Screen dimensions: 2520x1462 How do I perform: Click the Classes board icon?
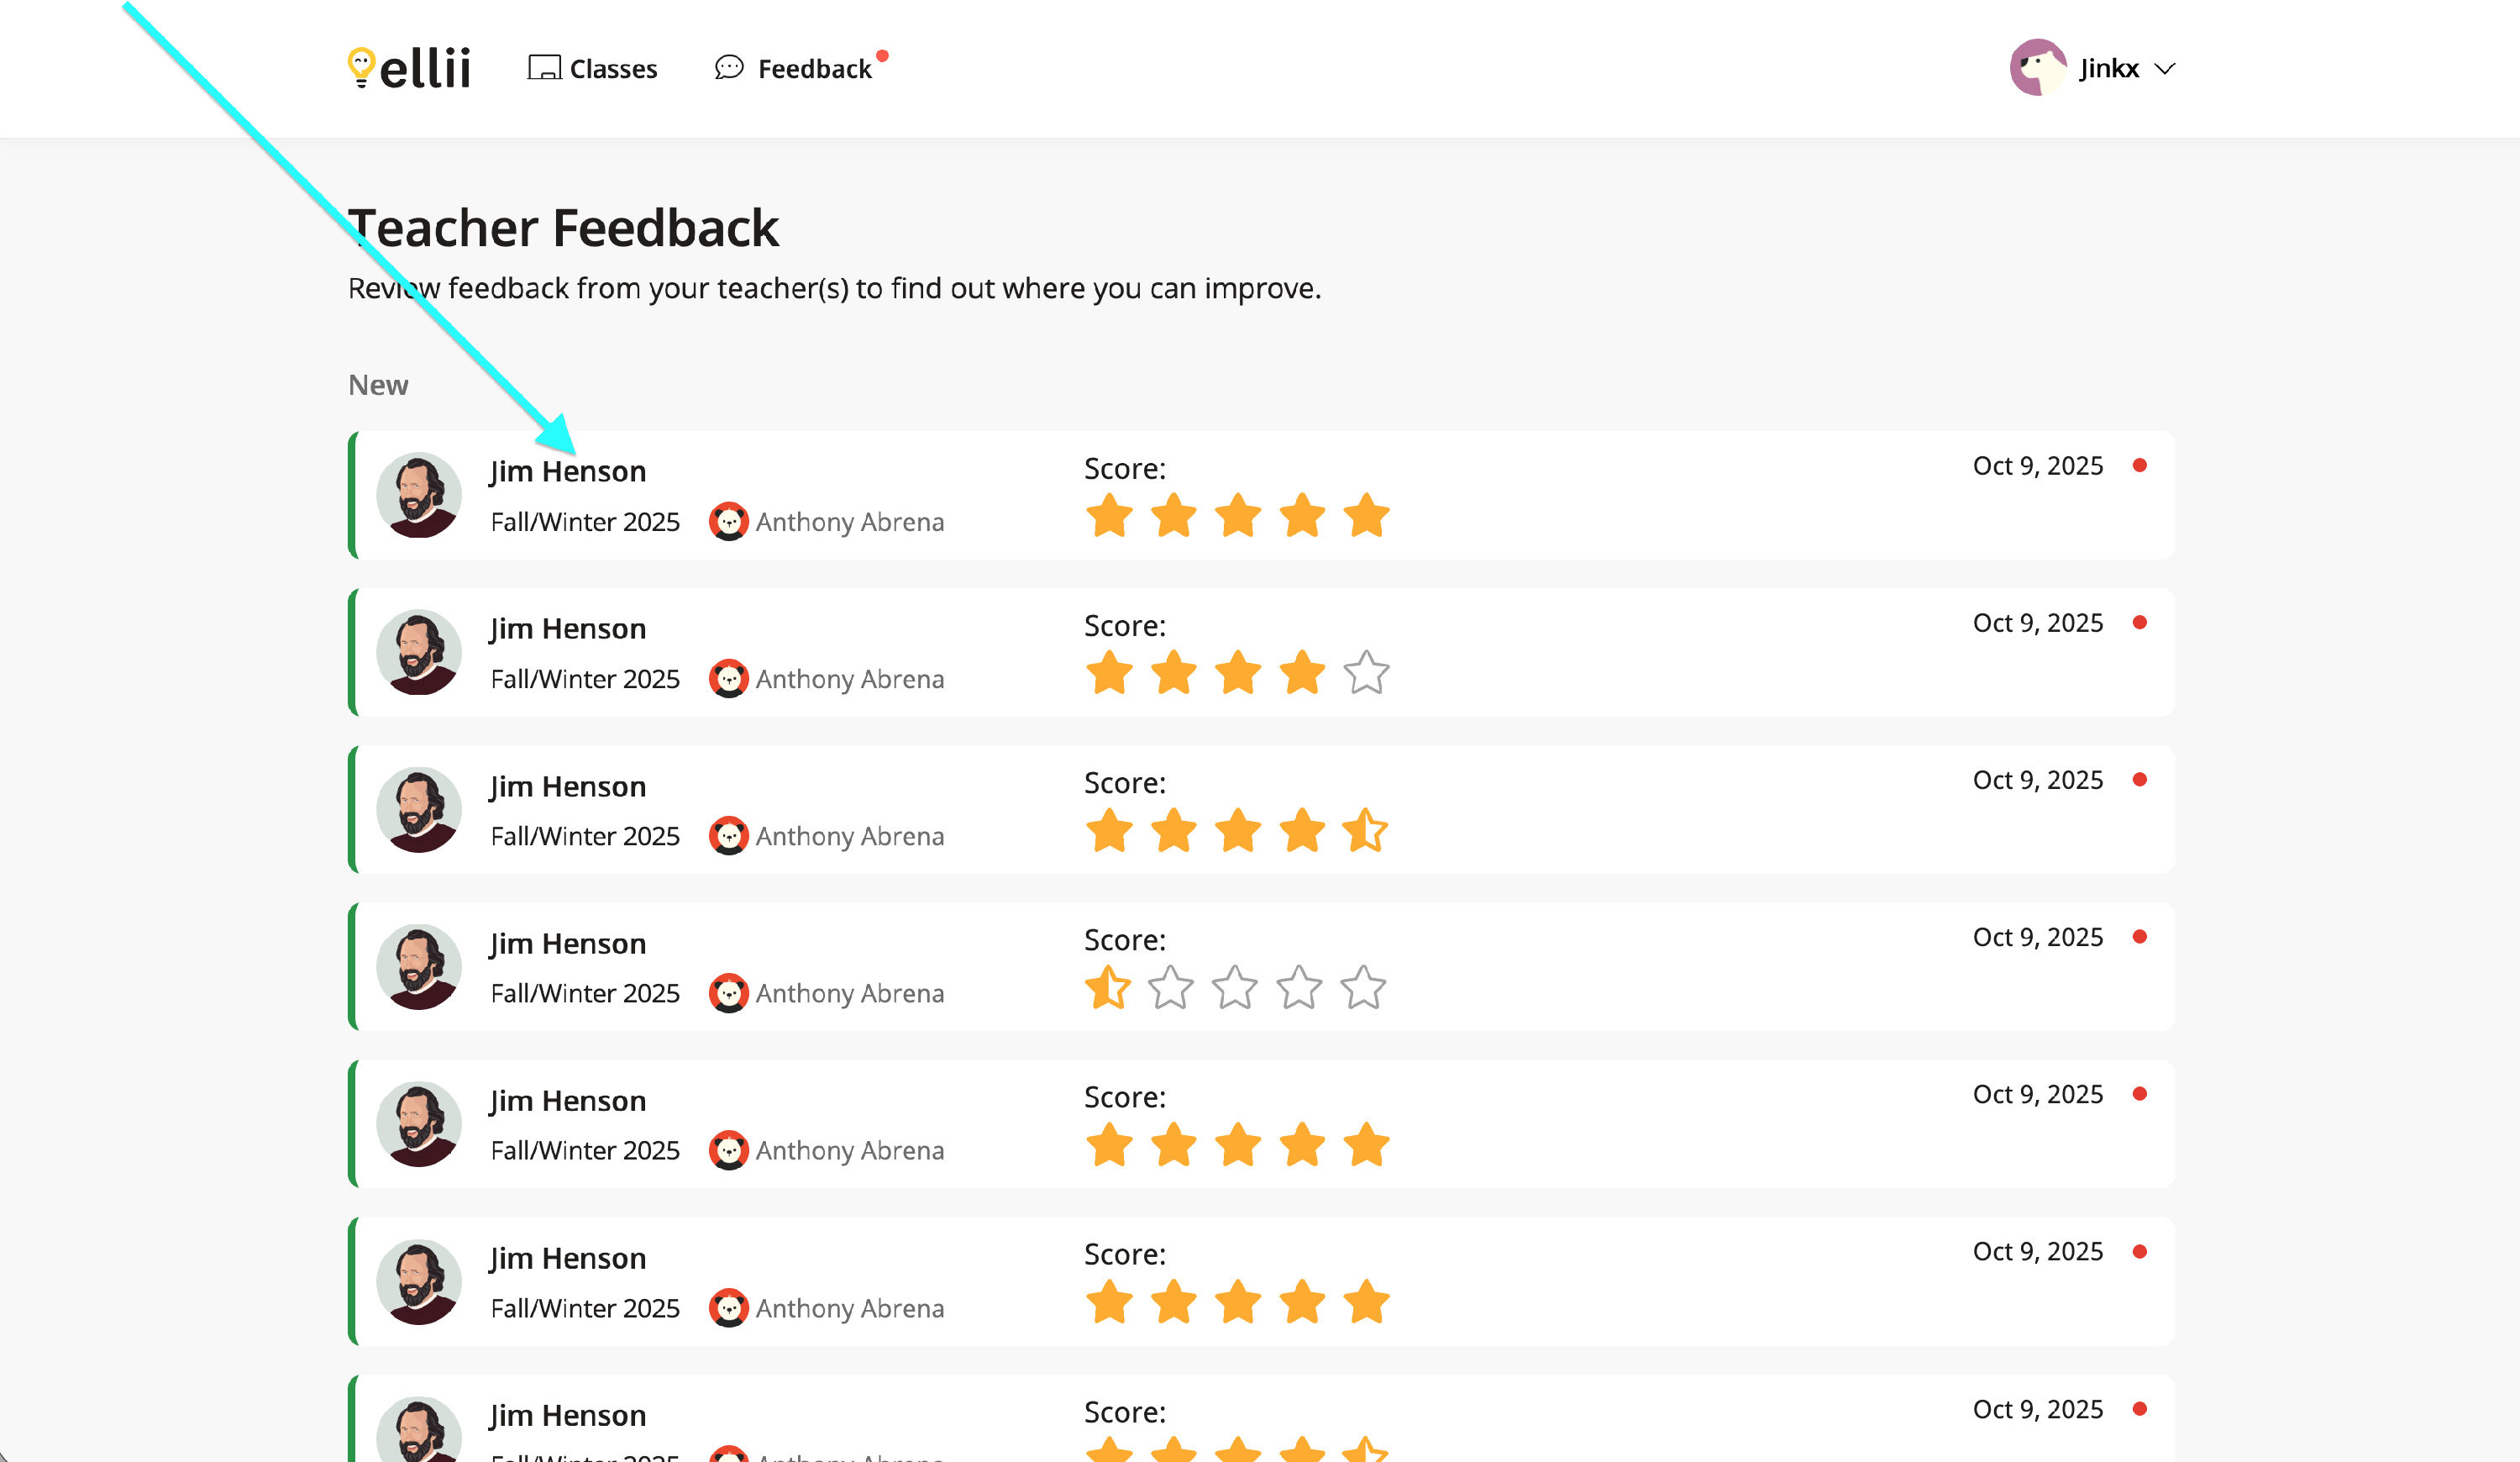(x=544, y=68)
